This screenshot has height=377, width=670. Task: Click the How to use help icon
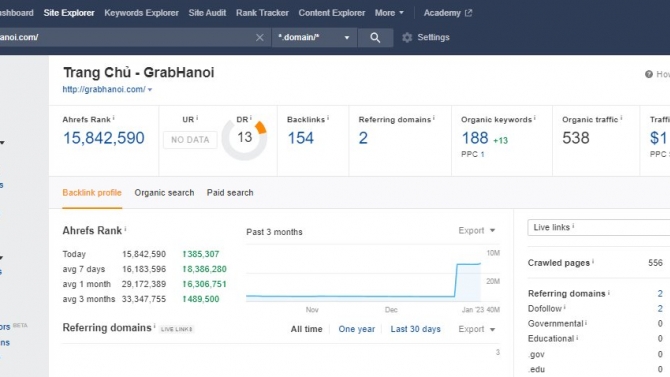tap(649, 74)
